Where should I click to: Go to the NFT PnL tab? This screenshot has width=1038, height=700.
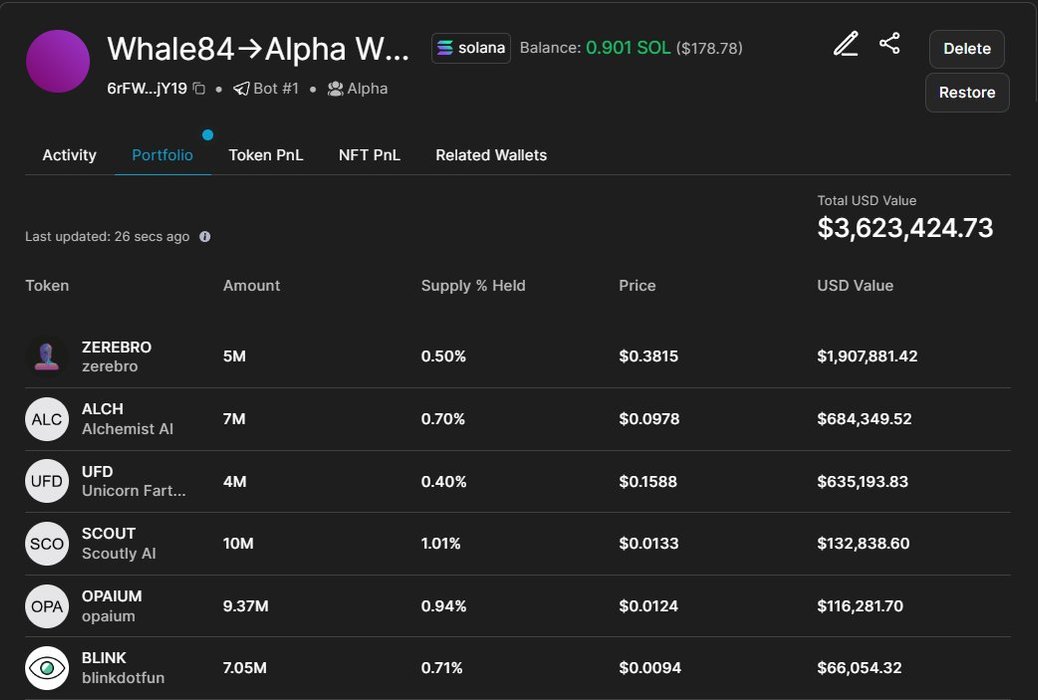369,155
